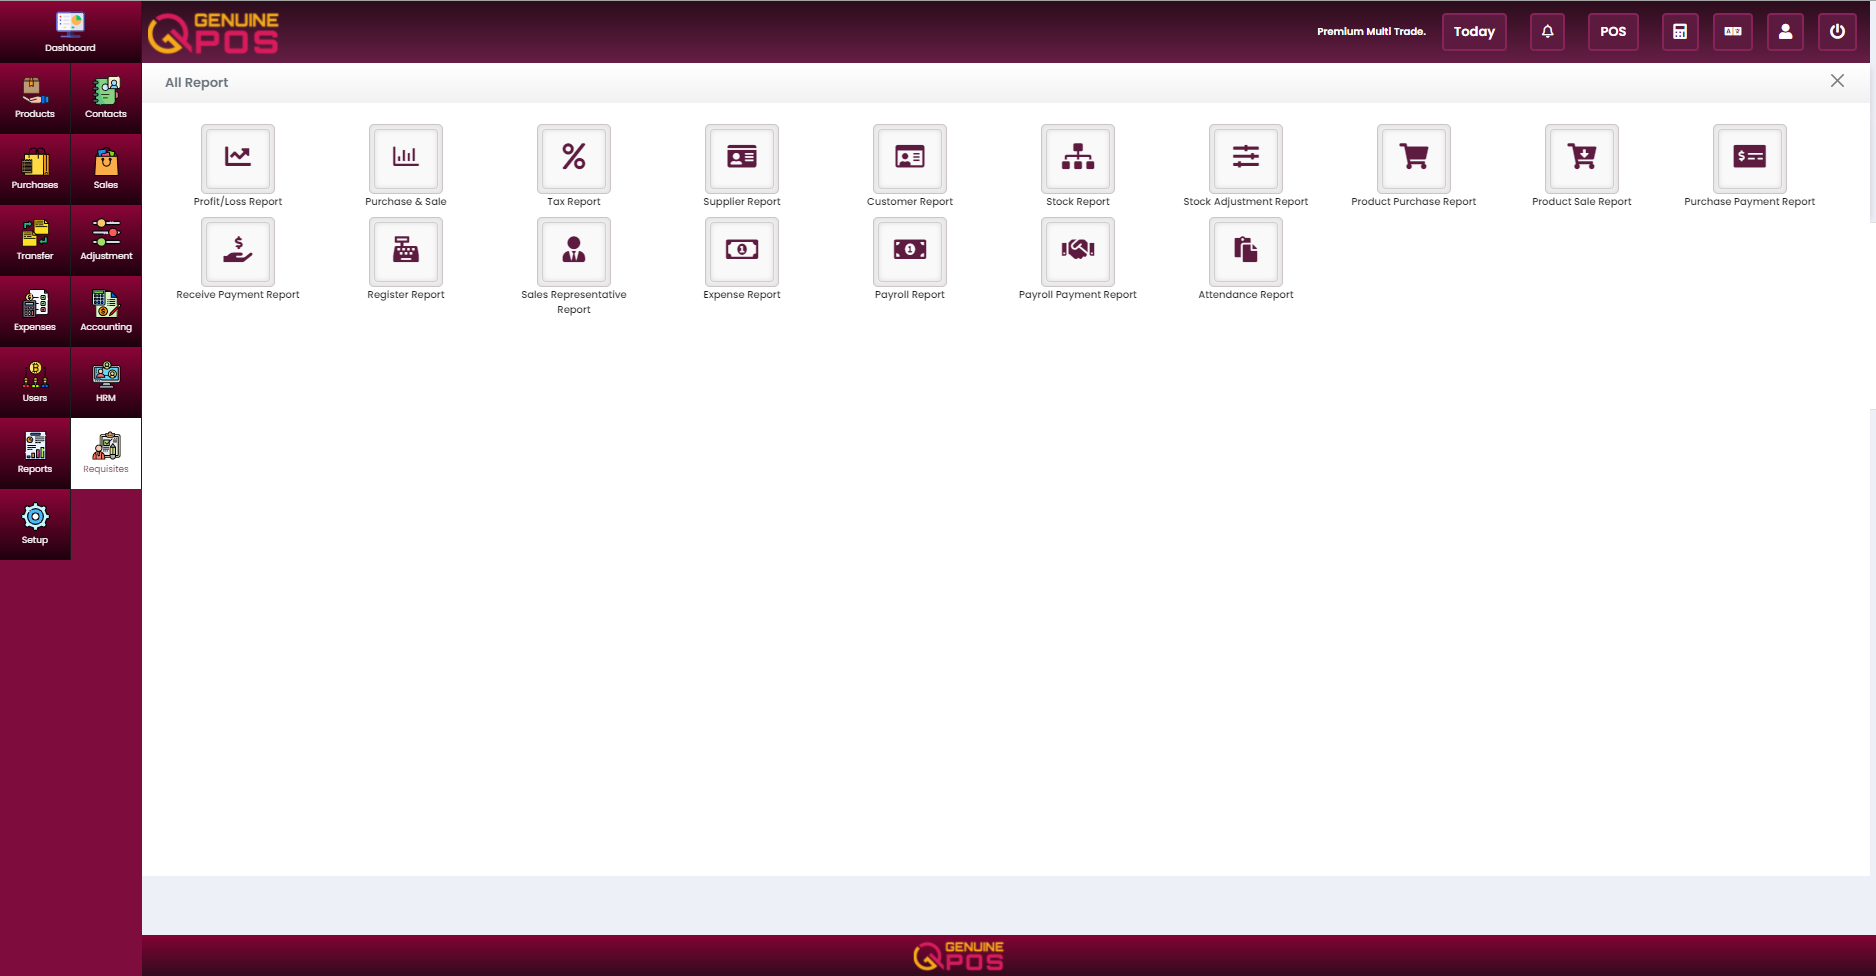Open Transfer in the sidebar

[x=35, y=240]
